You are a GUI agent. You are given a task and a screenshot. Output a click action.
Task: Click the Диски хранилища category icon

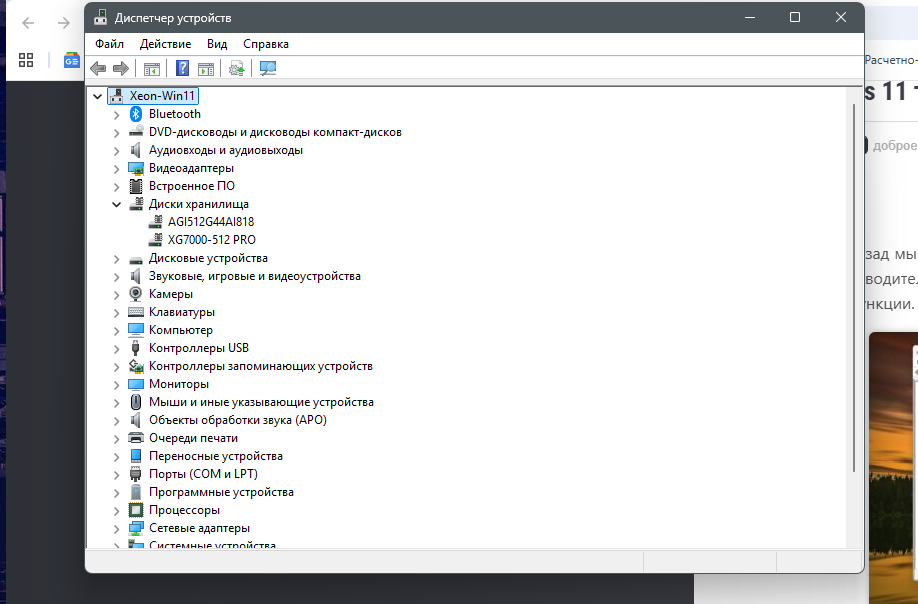(136, 204)
